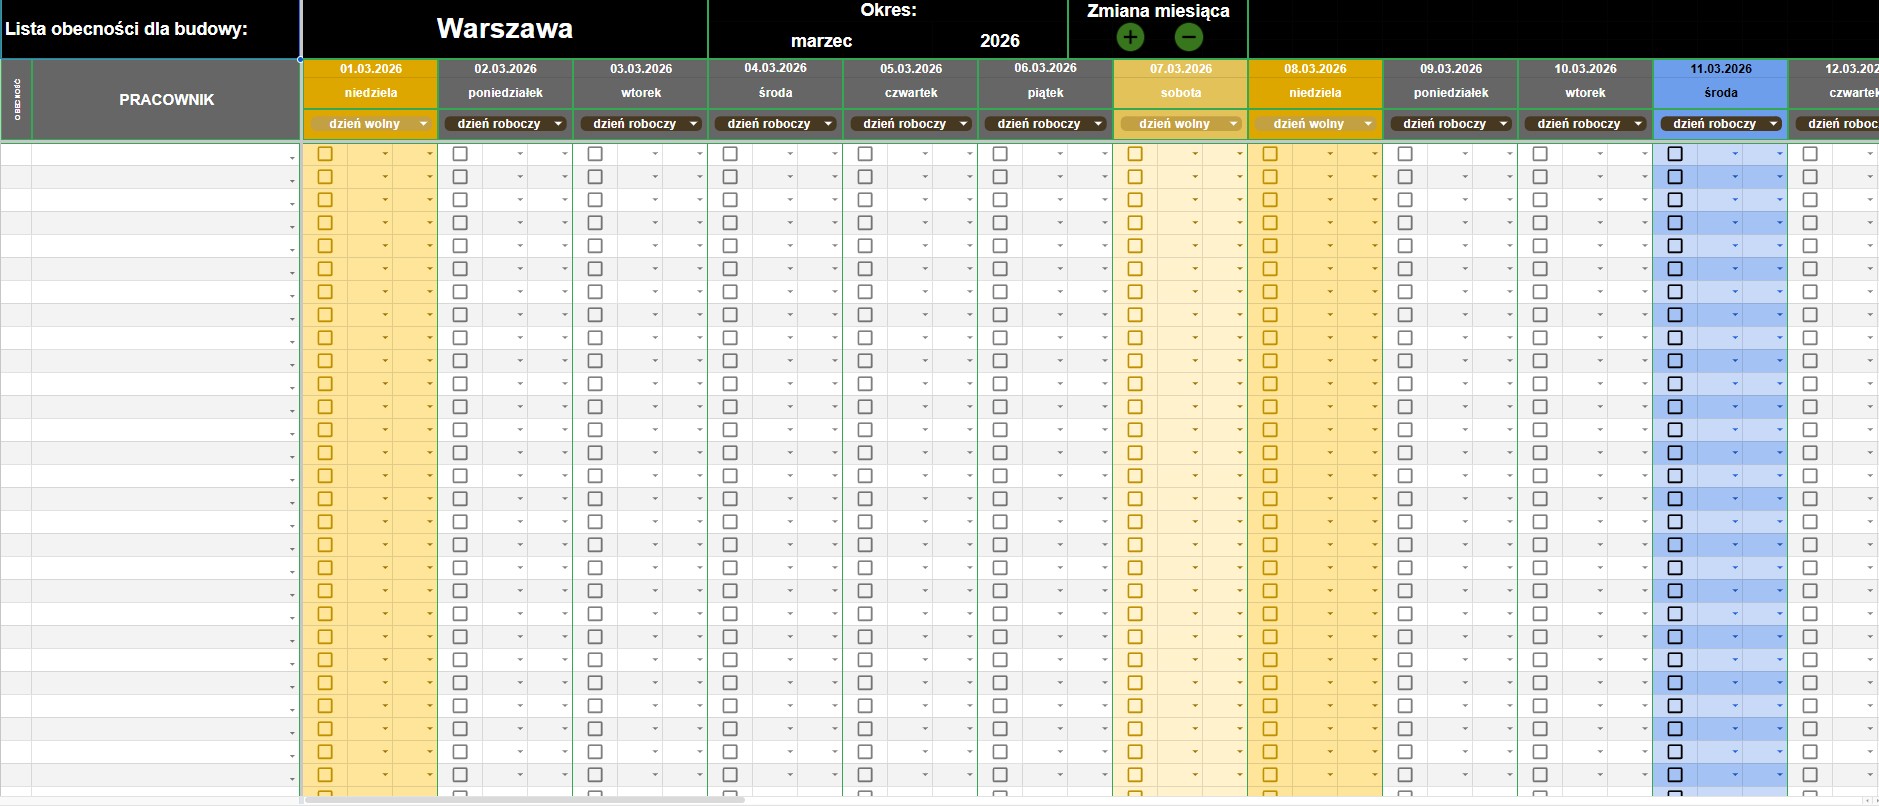Select the Warszawa site name cell
This screenshot has height=806, width=1879.
click(504, 29)
